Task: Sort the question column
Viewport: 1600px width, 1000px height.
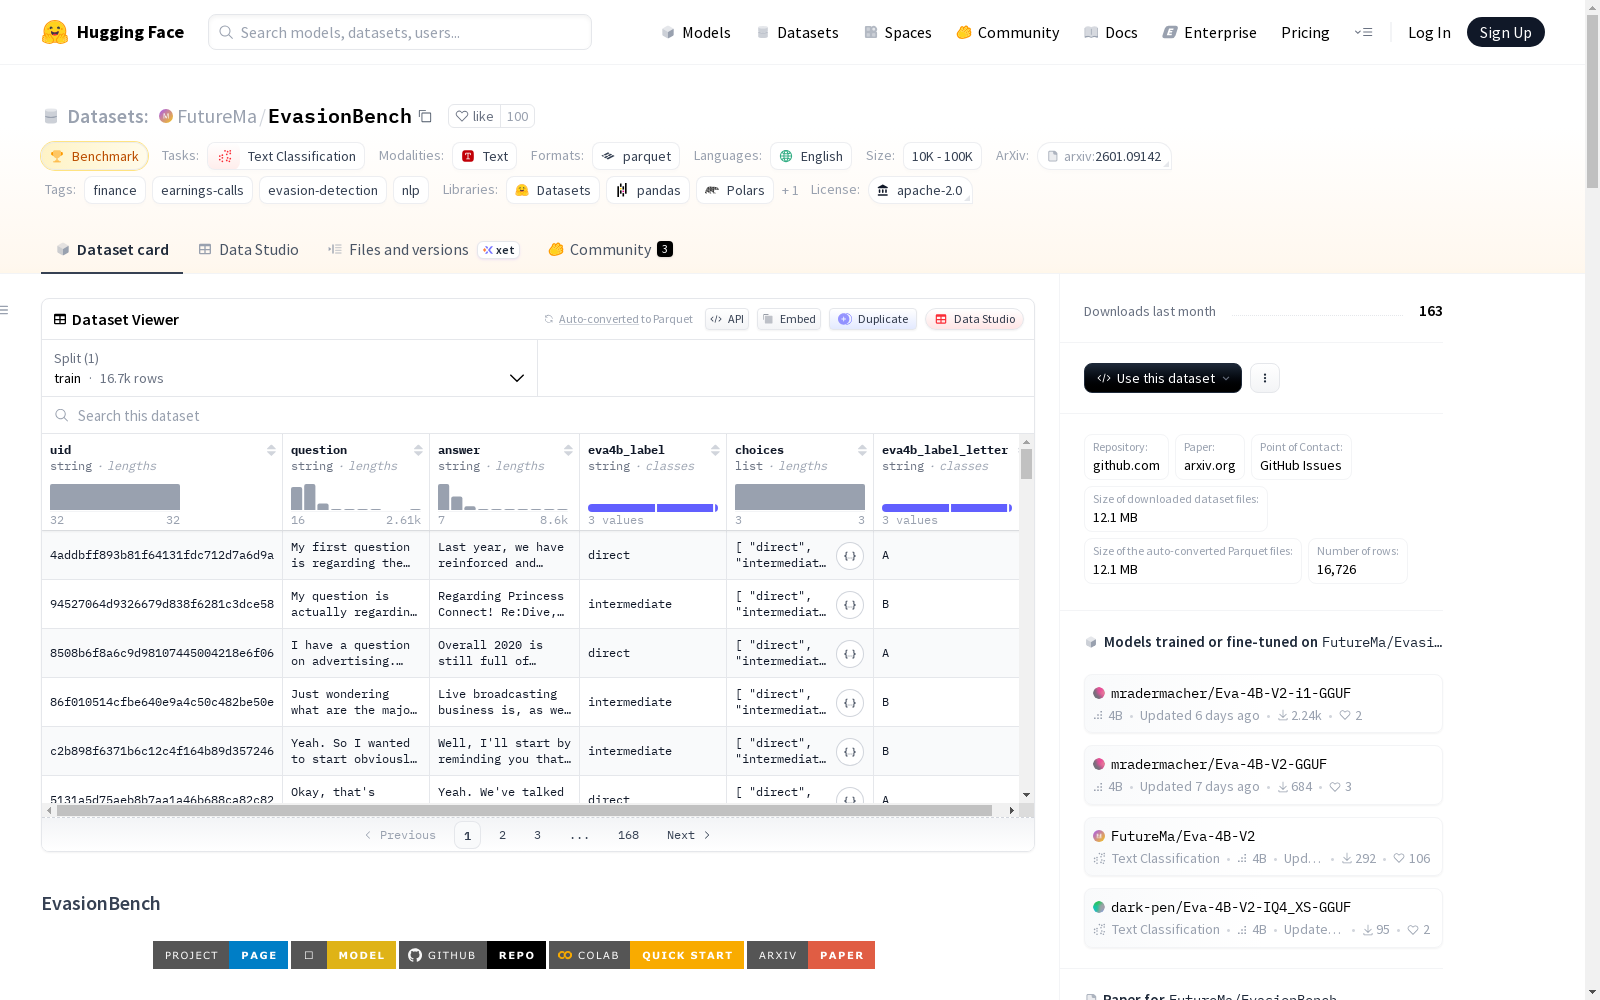Action: 418,450
